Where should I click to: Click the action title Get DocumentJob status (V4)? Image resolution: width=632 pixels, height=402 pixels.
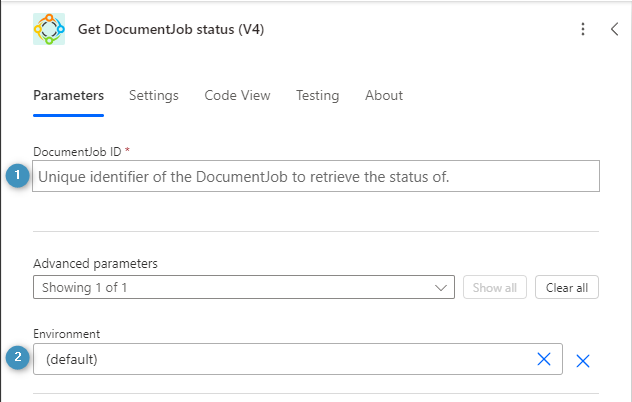(171, 29)
